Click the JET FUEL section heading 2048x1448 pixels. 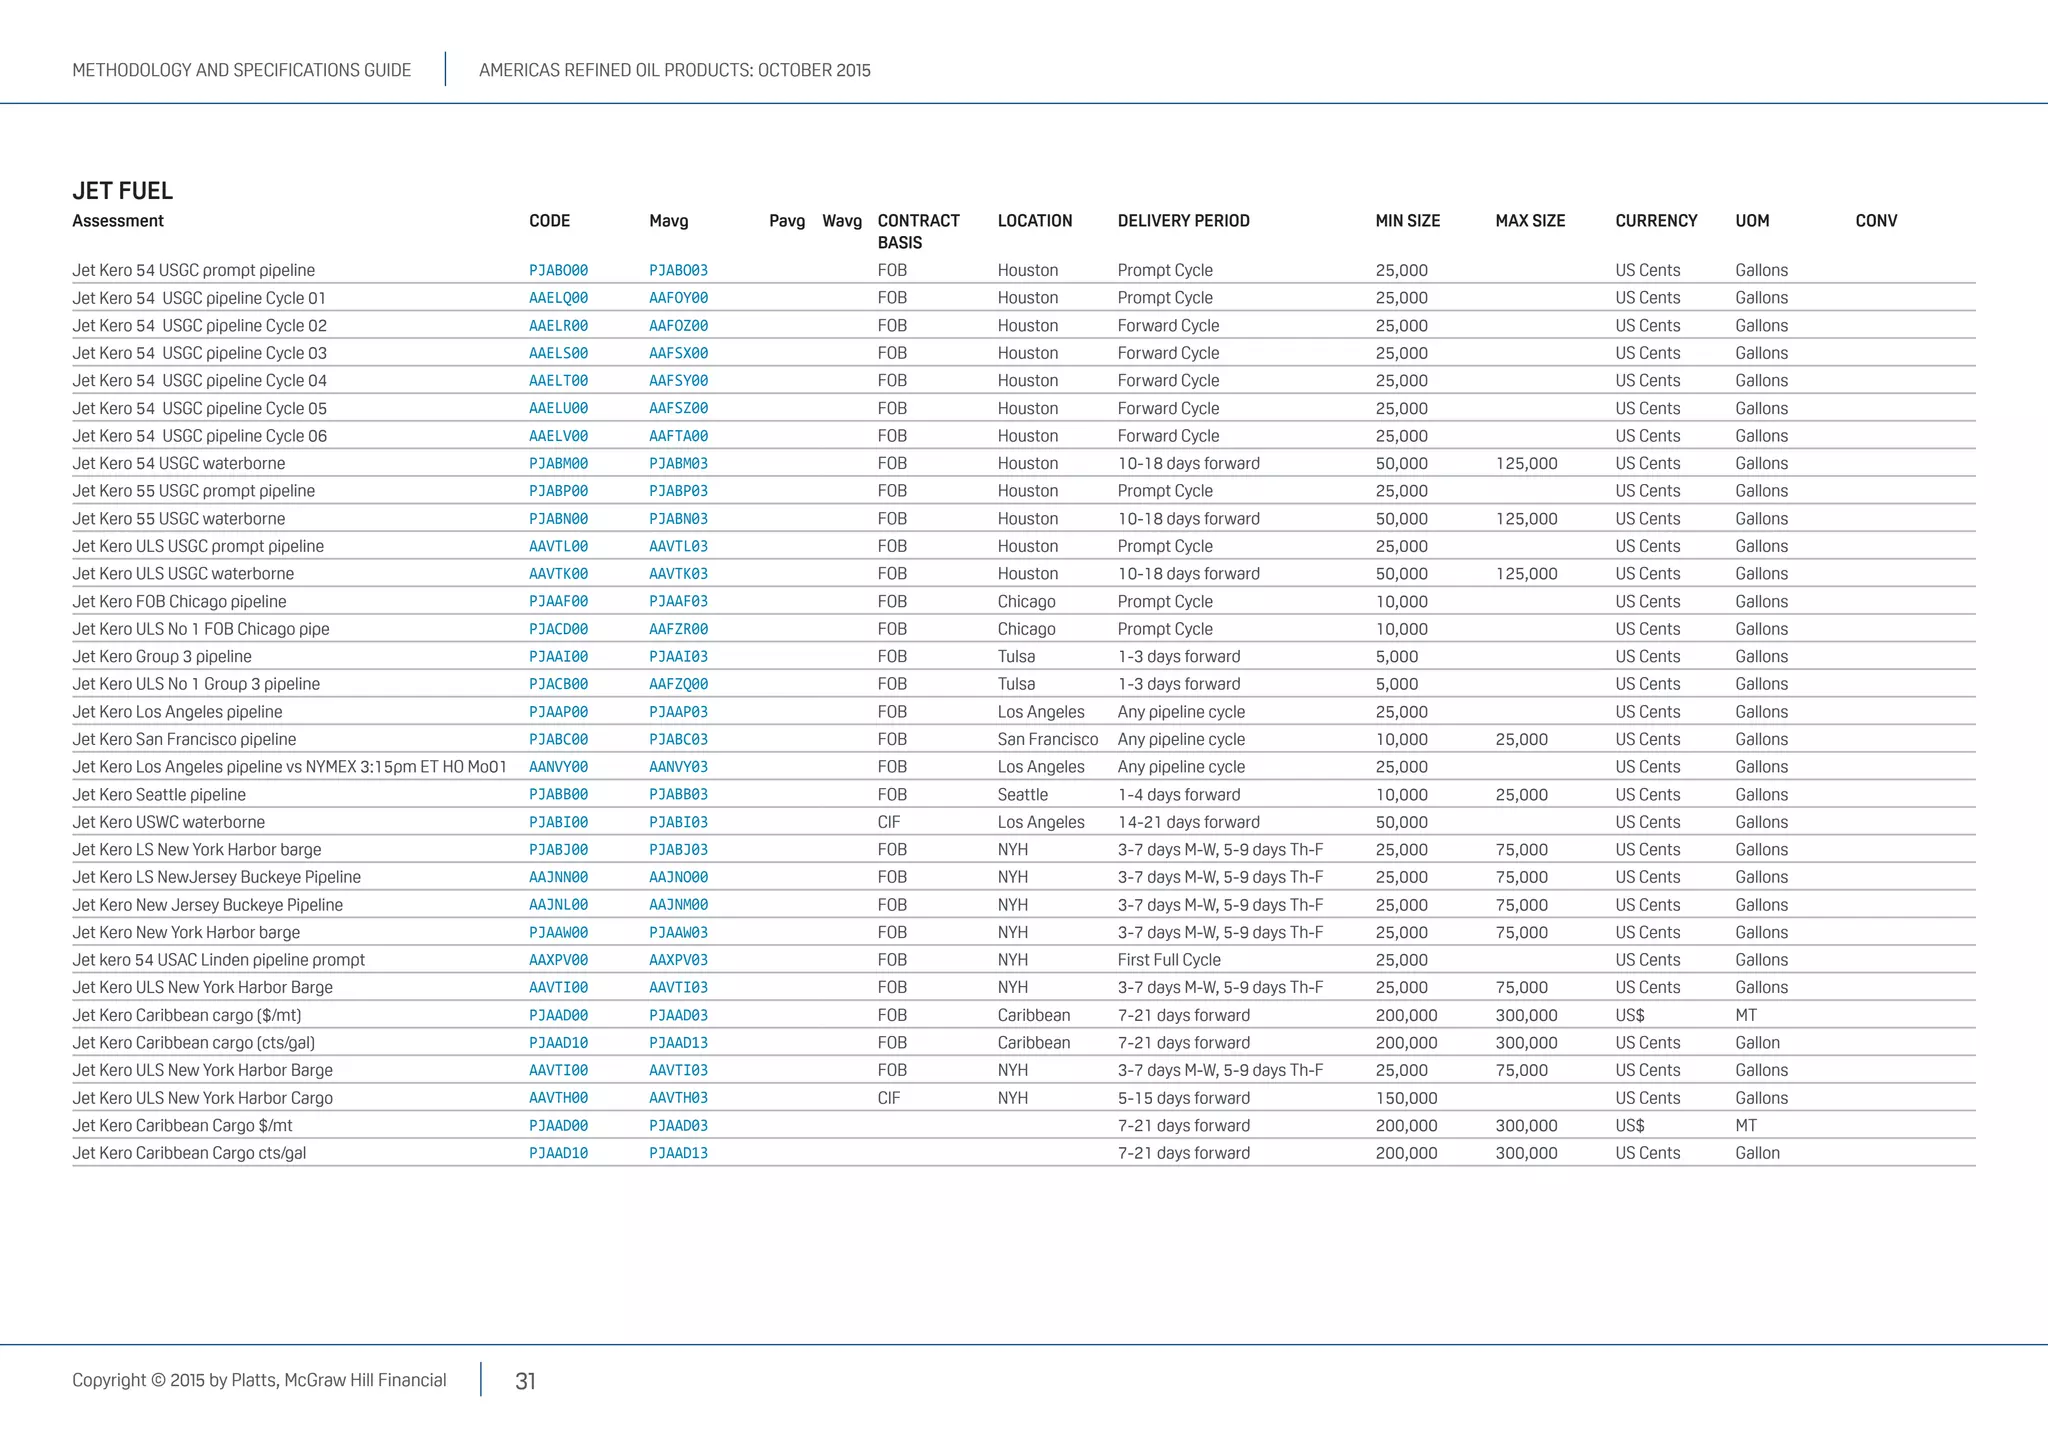pyautogui.click(x=122, y=191)
